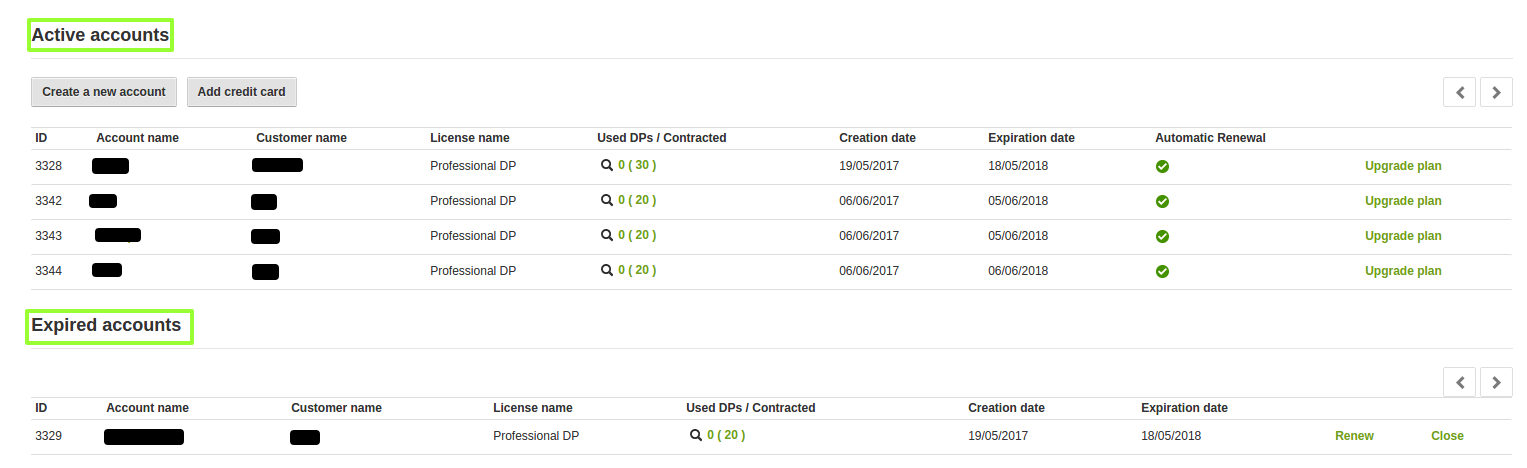Open 0 ( 20 ) DPs link for account 3343

(x=637, y=236)
